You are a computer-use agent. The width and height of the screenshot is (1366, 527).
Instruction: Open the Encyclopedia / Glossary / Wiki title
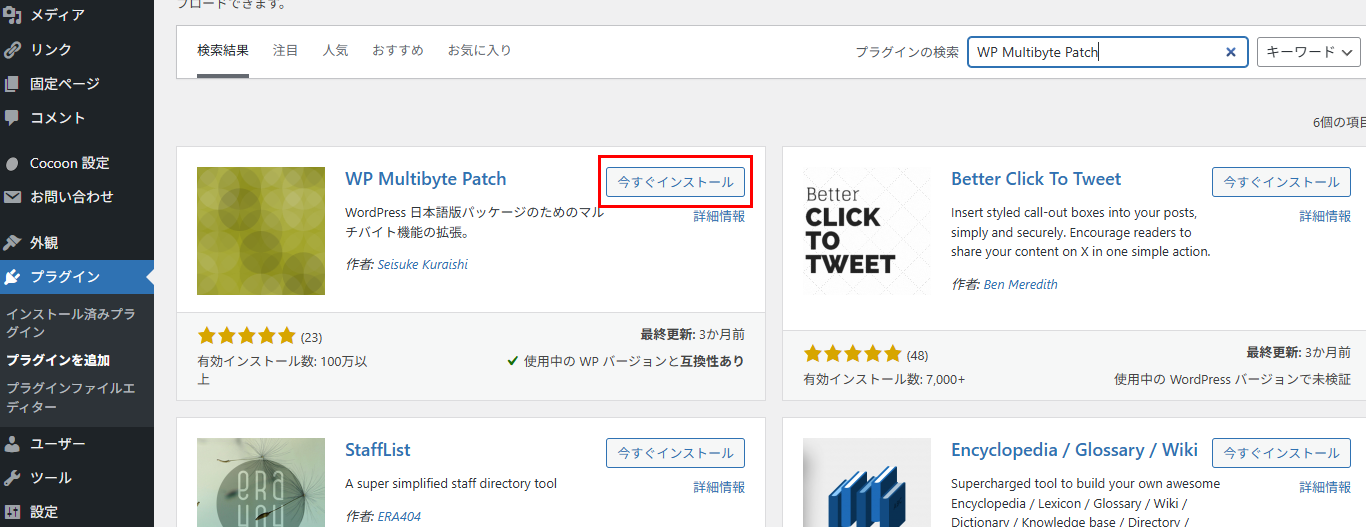pos(1074,450)
